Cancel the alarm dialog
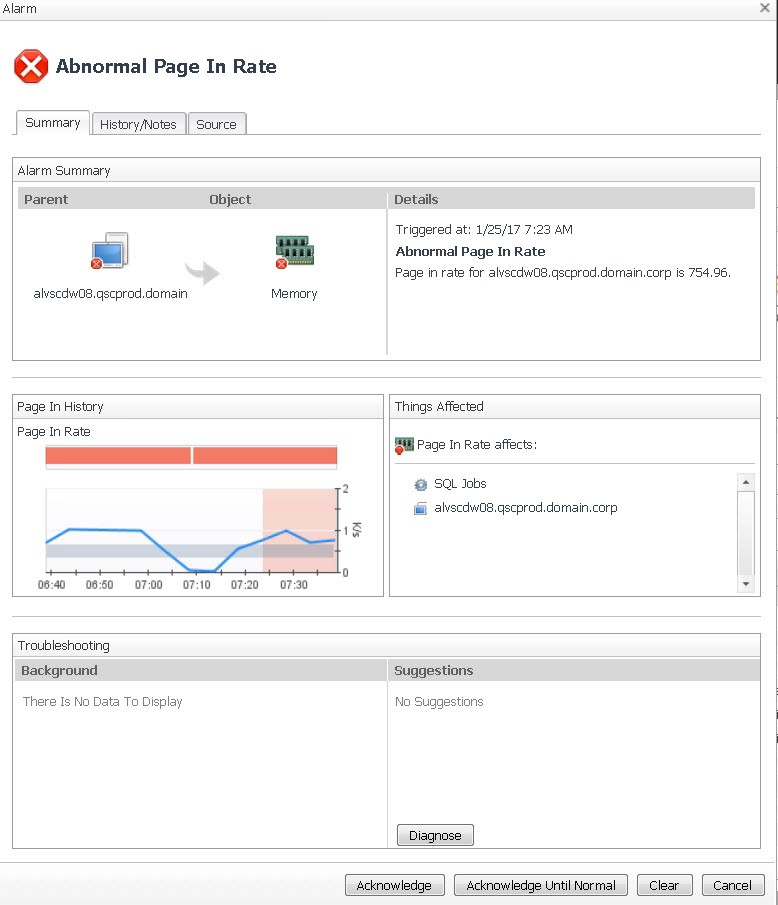This screenshot has width=778, height=905. click(733, 885)
